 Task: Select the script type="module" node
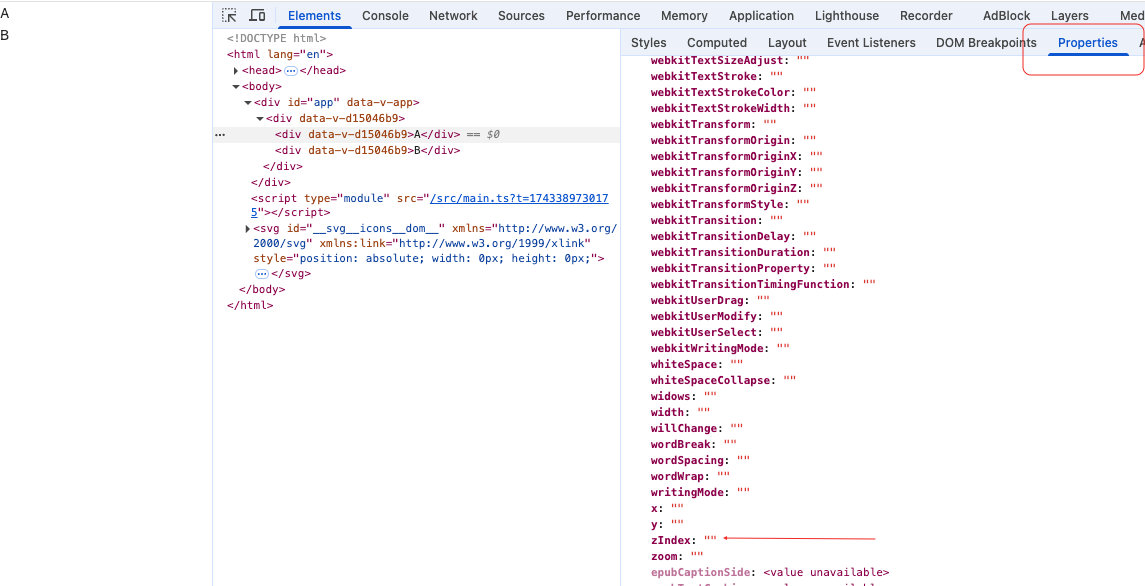tap(430, 205)
